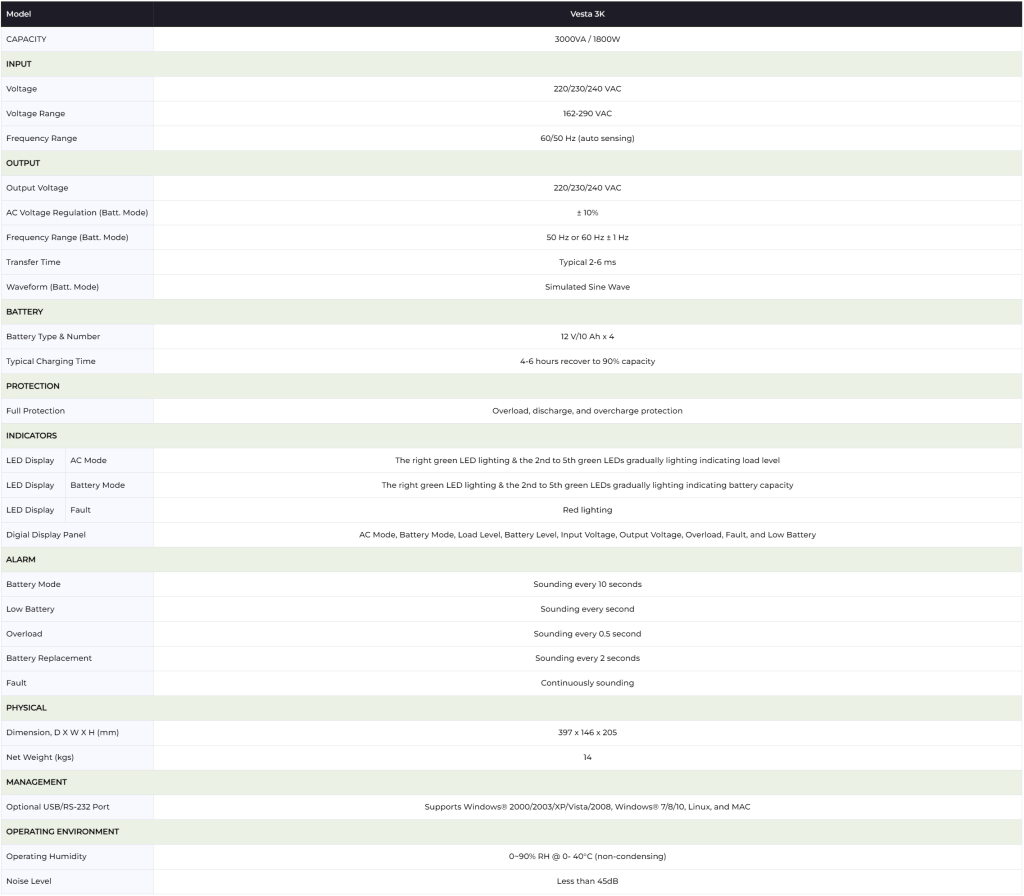1024x896 pixels.
Task: Select the LED Display 'Fault' sub-label
Action: pos(80,511)
